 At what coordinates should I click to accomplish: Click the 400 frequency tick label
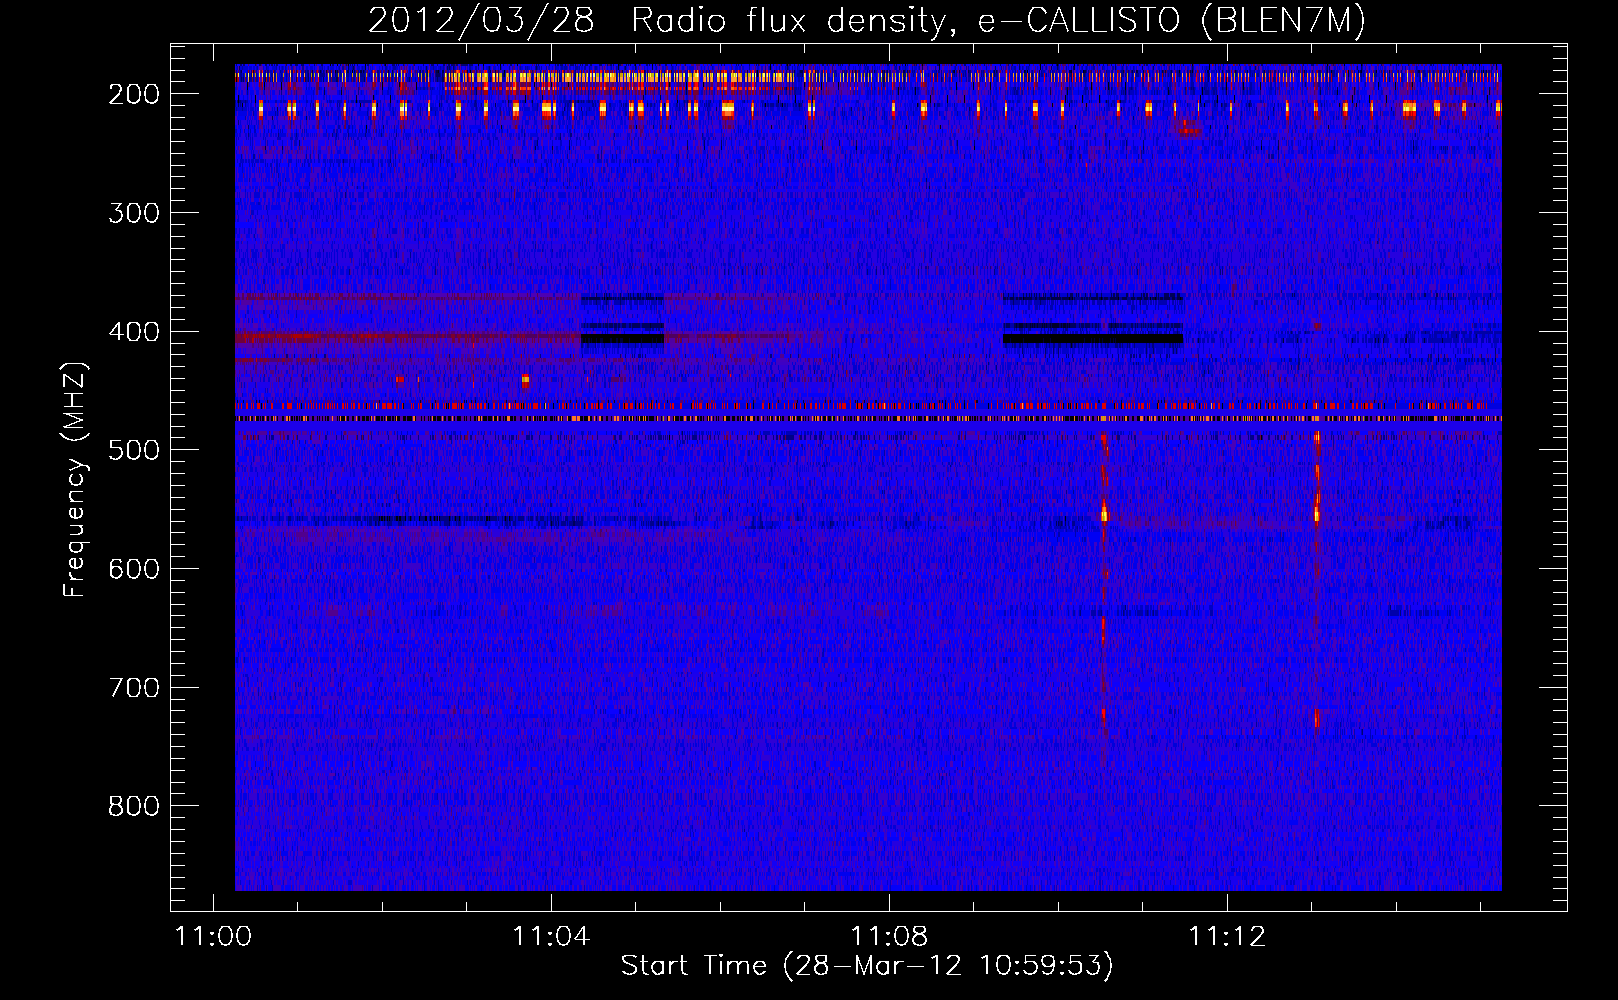[x=134, y=332]
